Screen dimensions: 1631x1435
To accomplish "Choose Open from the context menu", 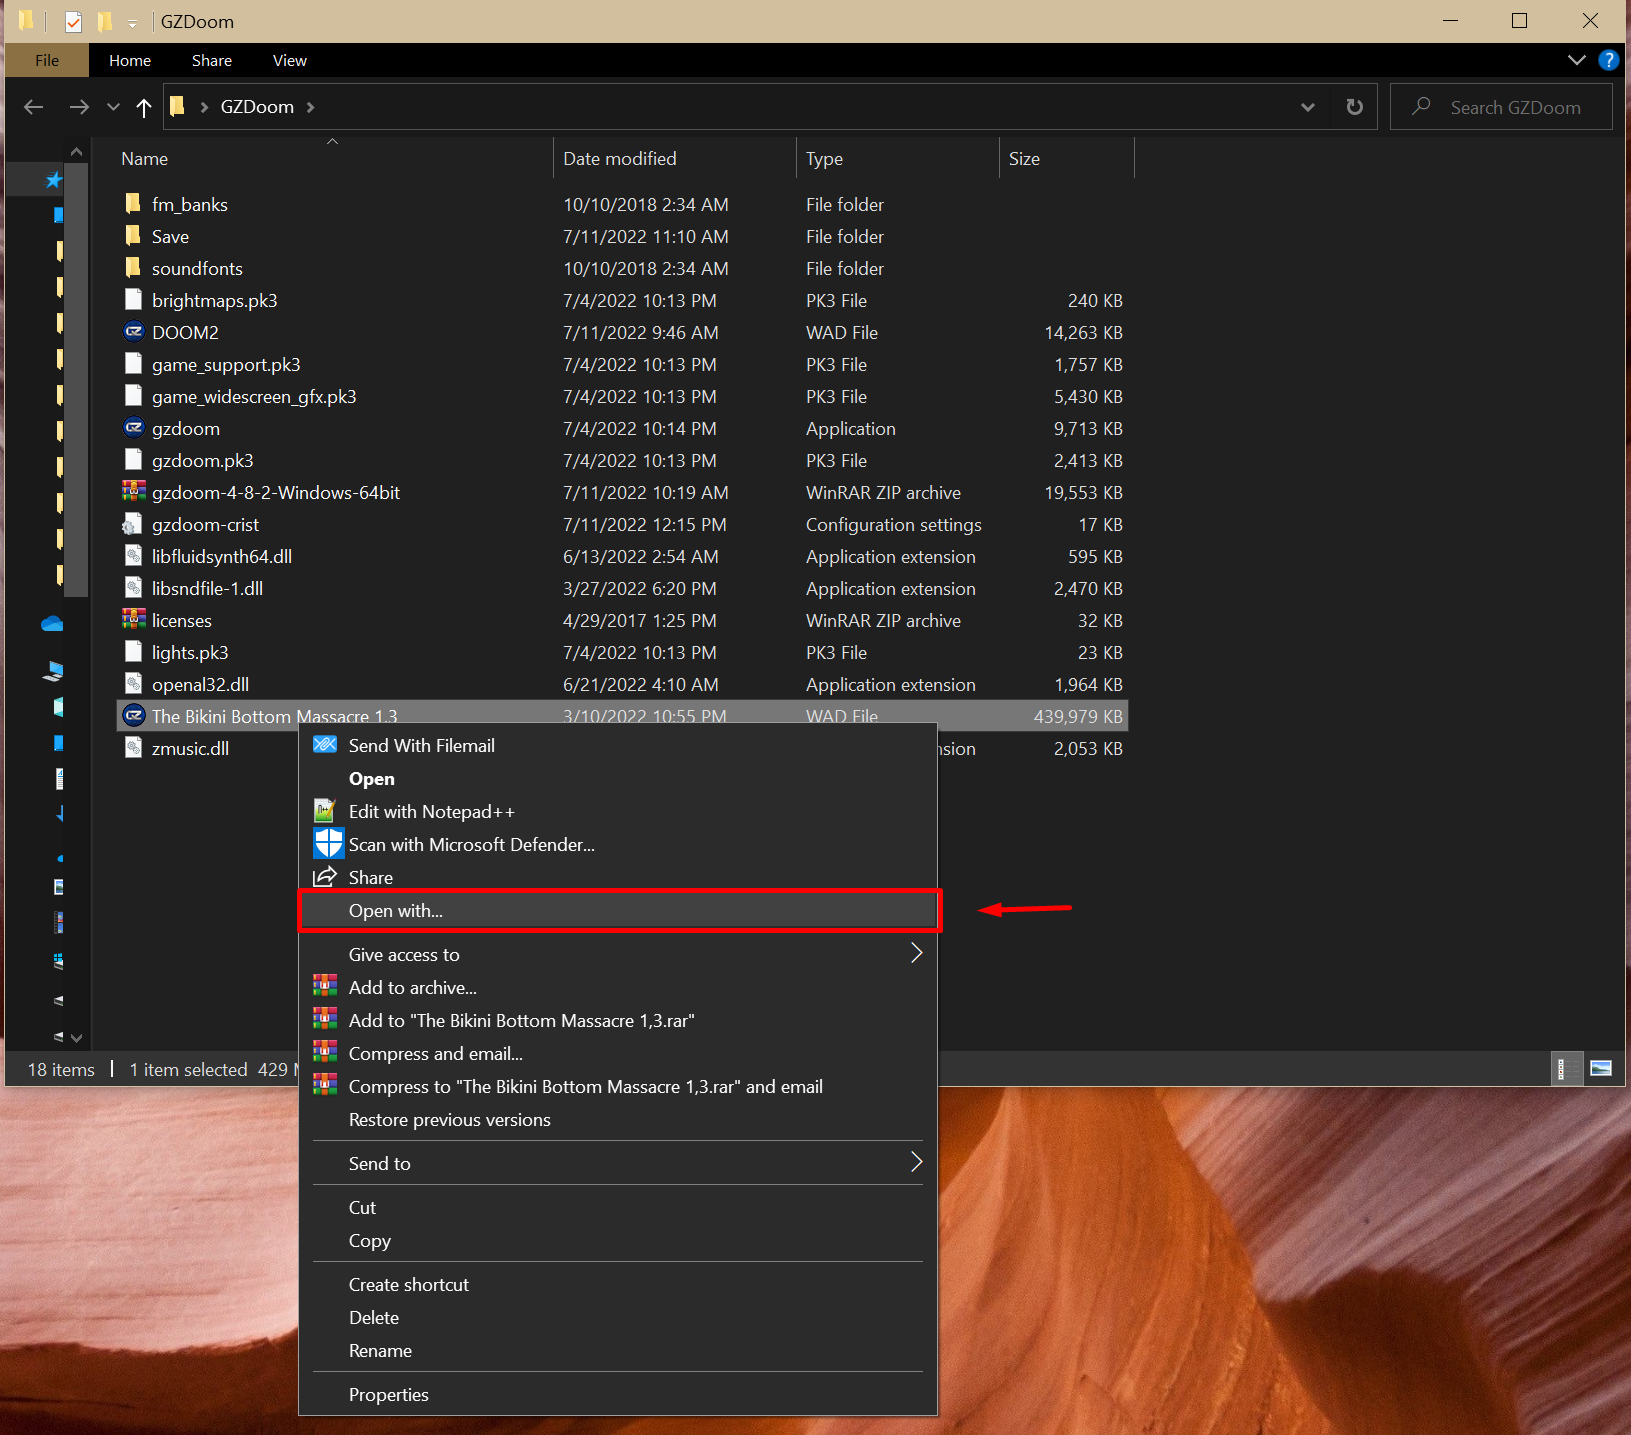I will pos(620,778).
